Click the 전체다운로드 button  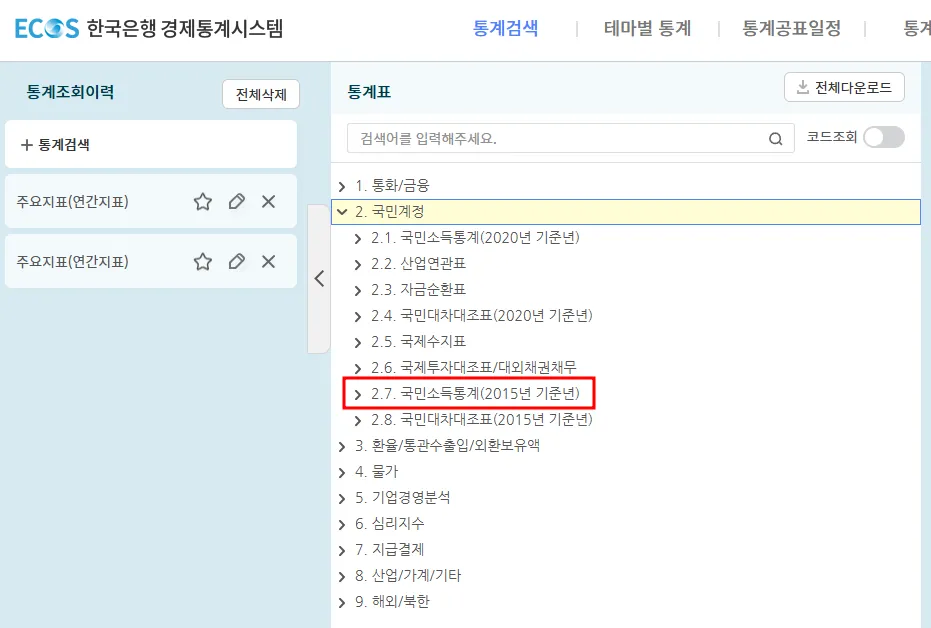(844, 87)
